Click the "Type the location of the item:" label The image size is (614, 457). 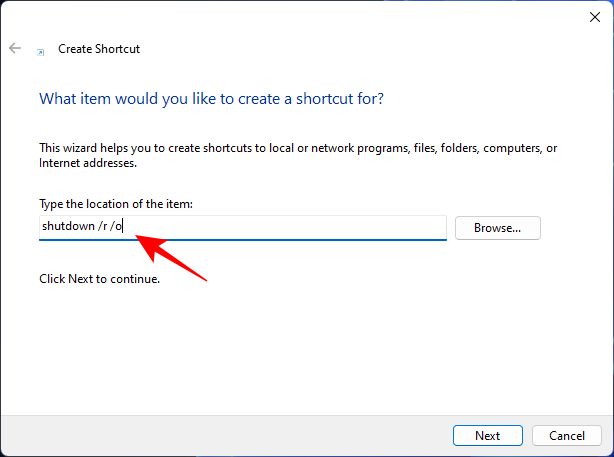[115, 204]
